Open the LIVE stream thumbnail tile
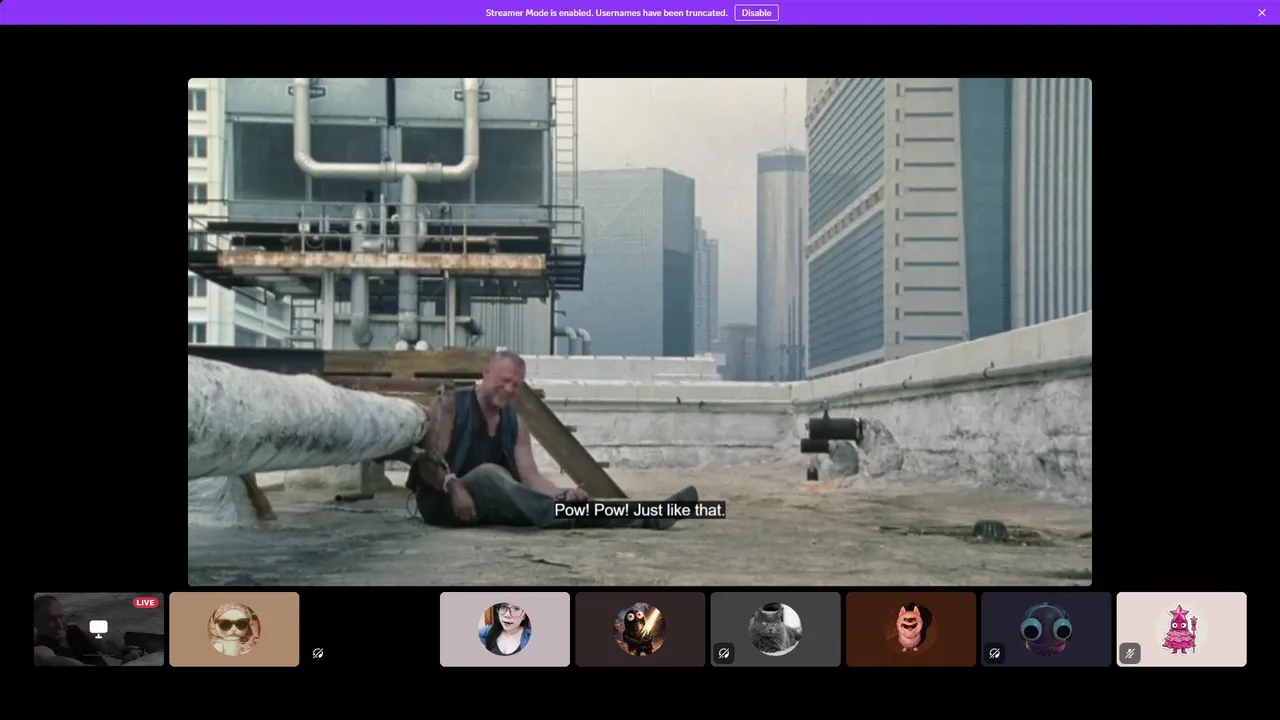The image size is (1280, 720). click(99, 629)
